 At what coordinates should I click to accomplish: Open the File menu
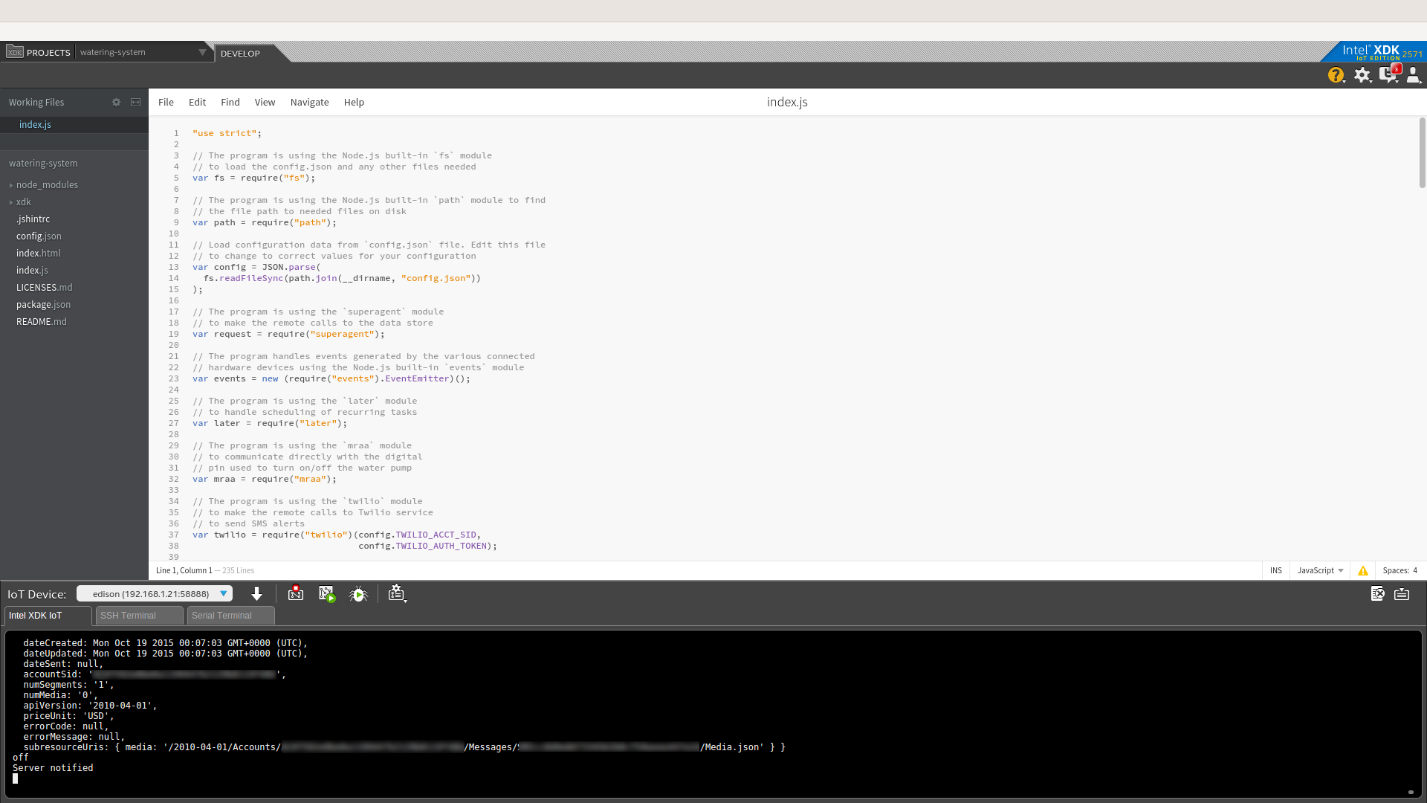point(166,102)
